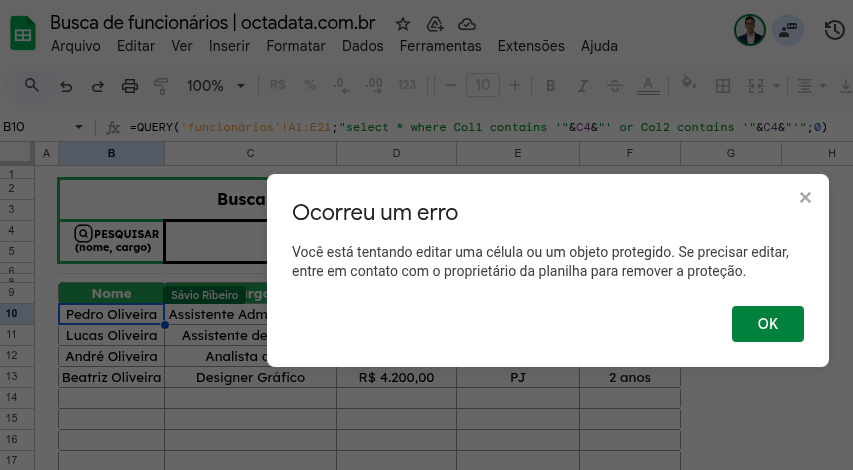Close the error dialog with X
This screenshot has width=853, height=470.
pos(805,197)
